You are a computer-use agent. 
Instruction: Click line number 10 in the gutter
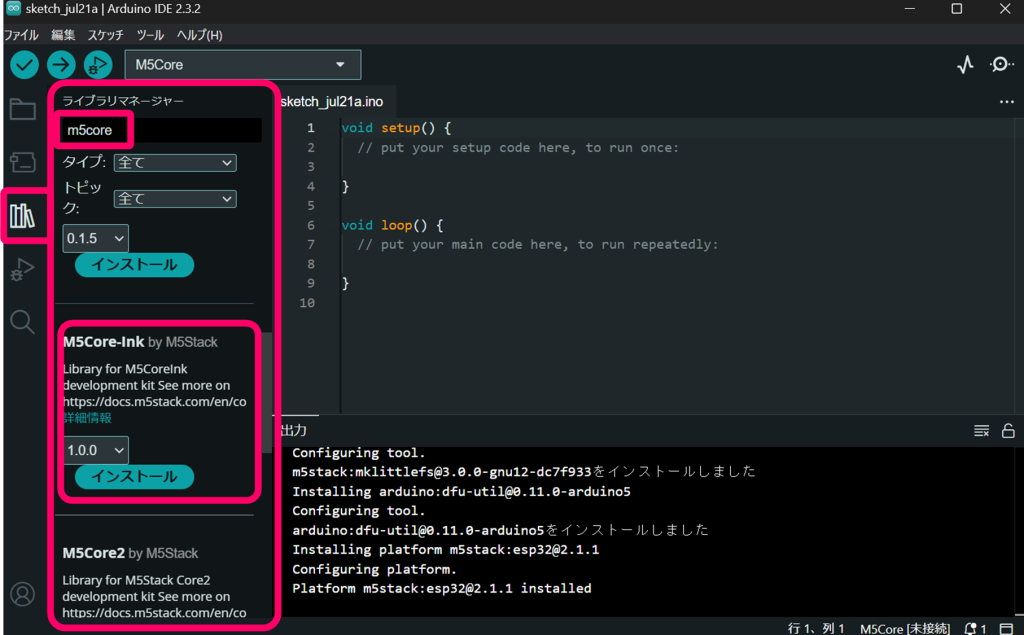[x=307, y=302]
